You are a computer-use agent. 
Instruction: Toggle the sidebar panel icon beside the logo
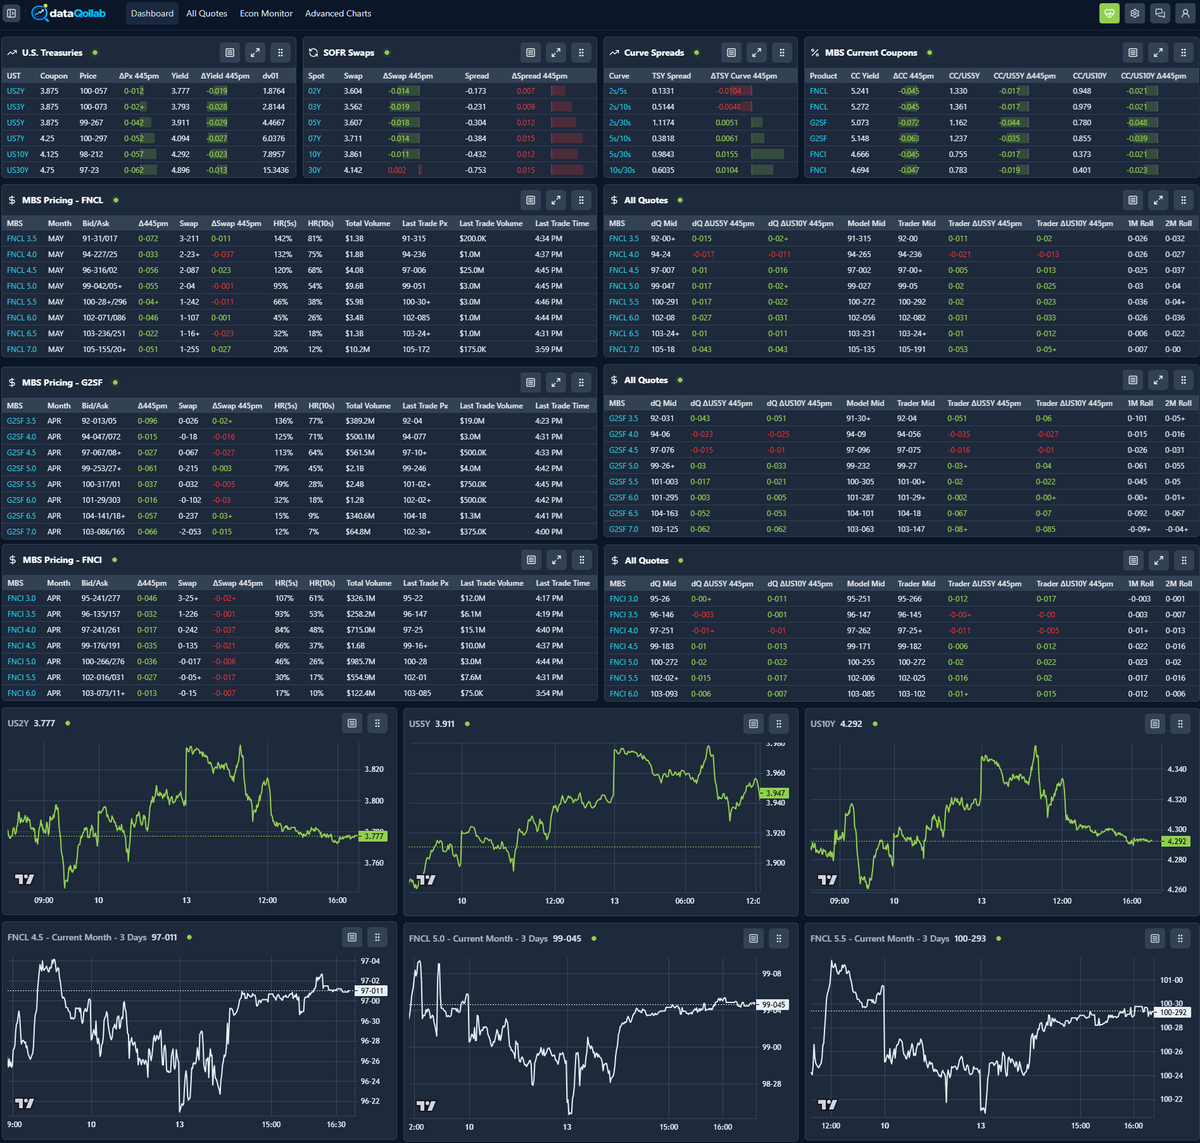[x=12, y=13]
